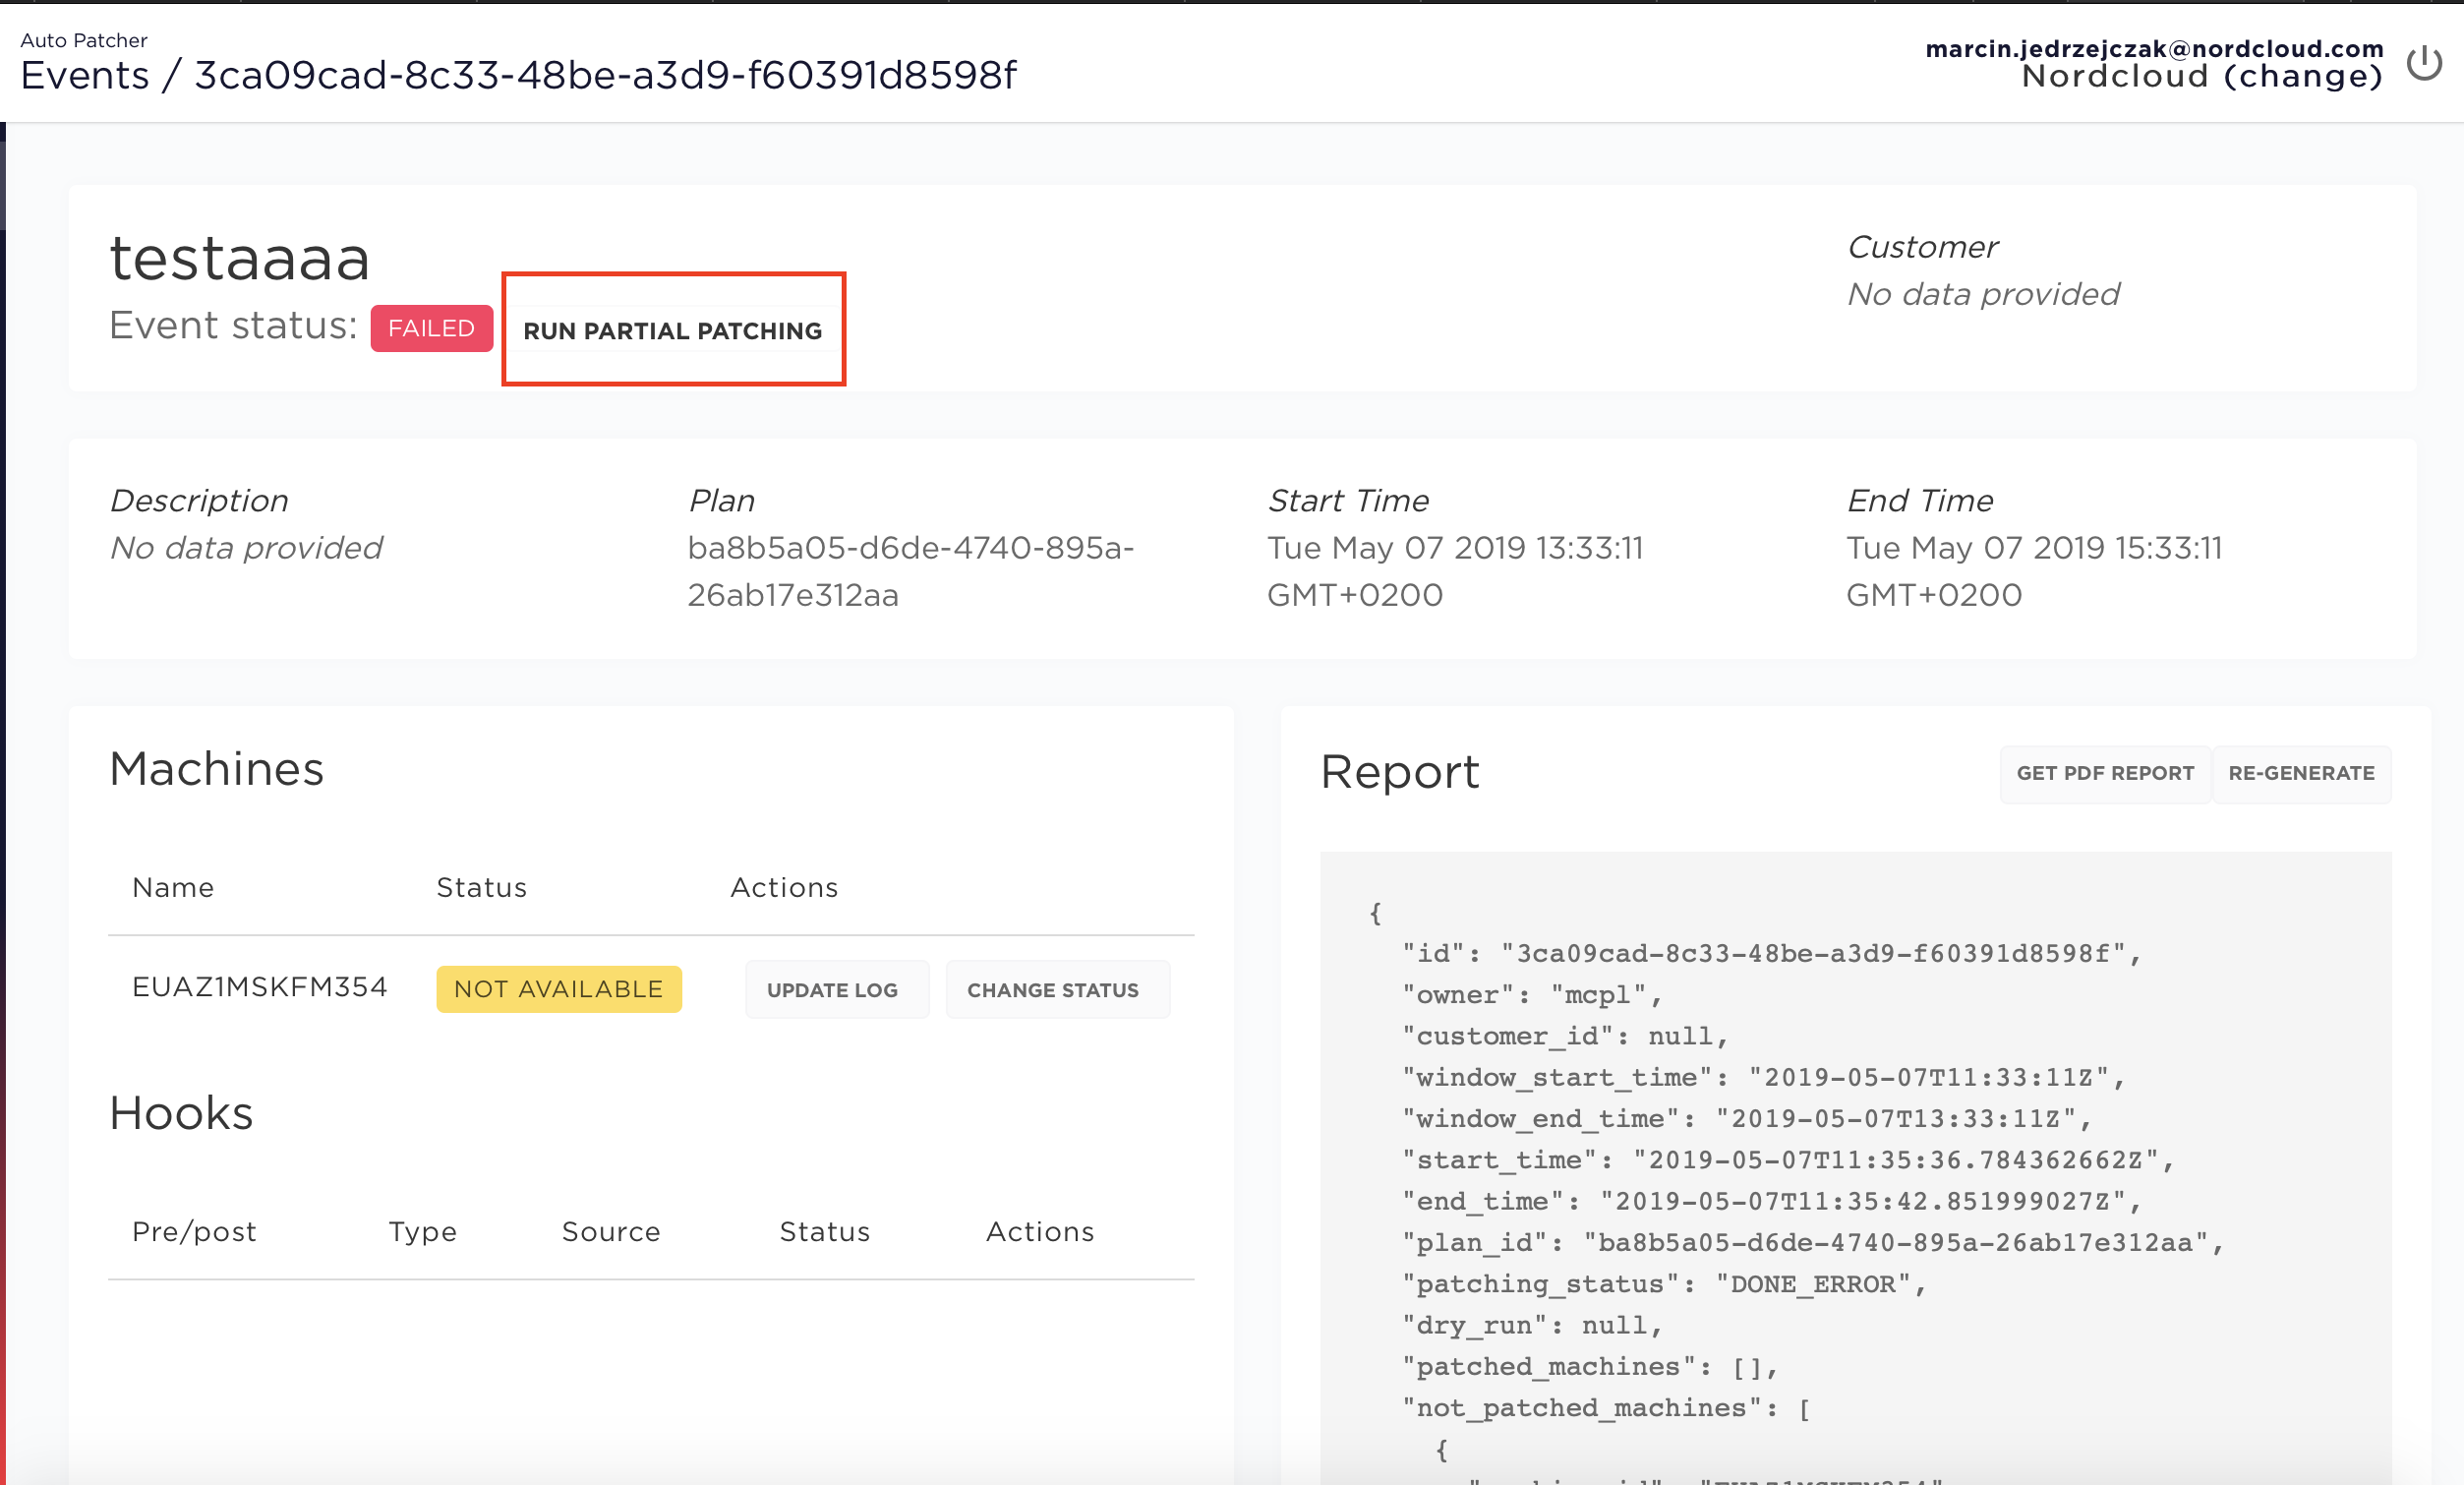The width and height of the screenshot is (2464, 1485).
Task: Download the PDF report
Action: [x=2105, y=773]
